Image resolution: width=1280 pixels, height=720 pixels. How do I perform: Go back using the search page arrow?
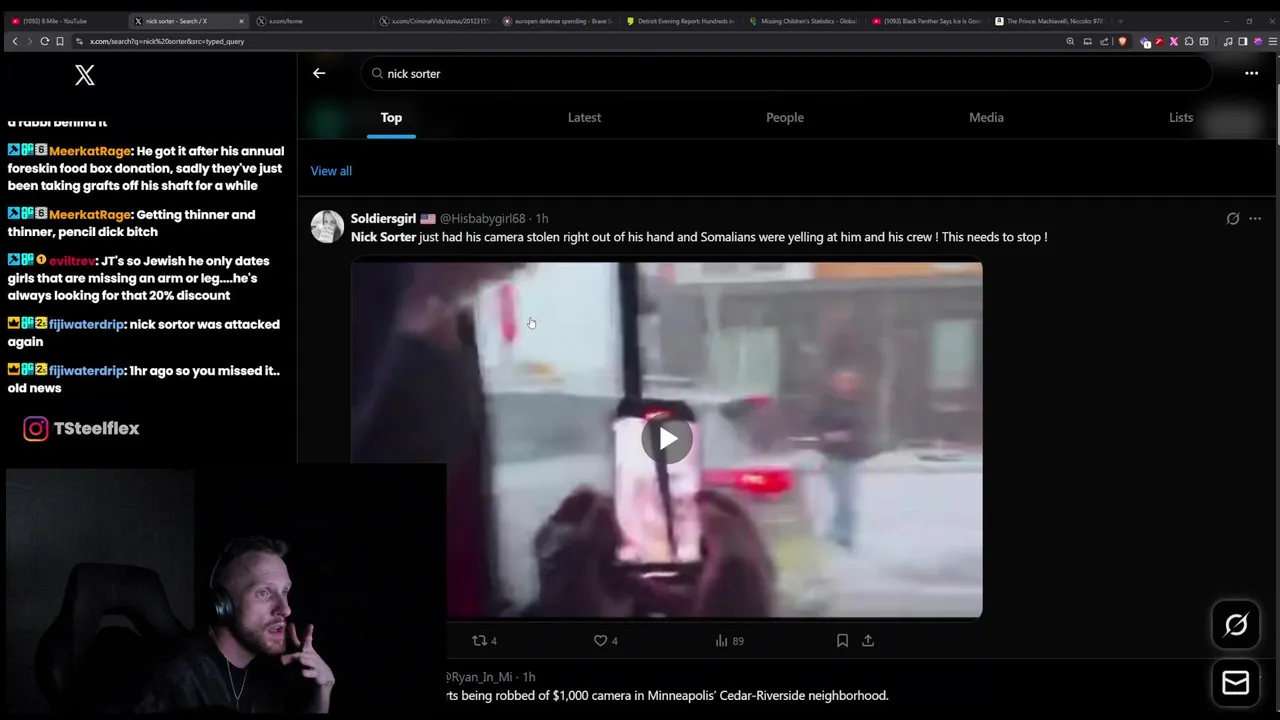319,73
